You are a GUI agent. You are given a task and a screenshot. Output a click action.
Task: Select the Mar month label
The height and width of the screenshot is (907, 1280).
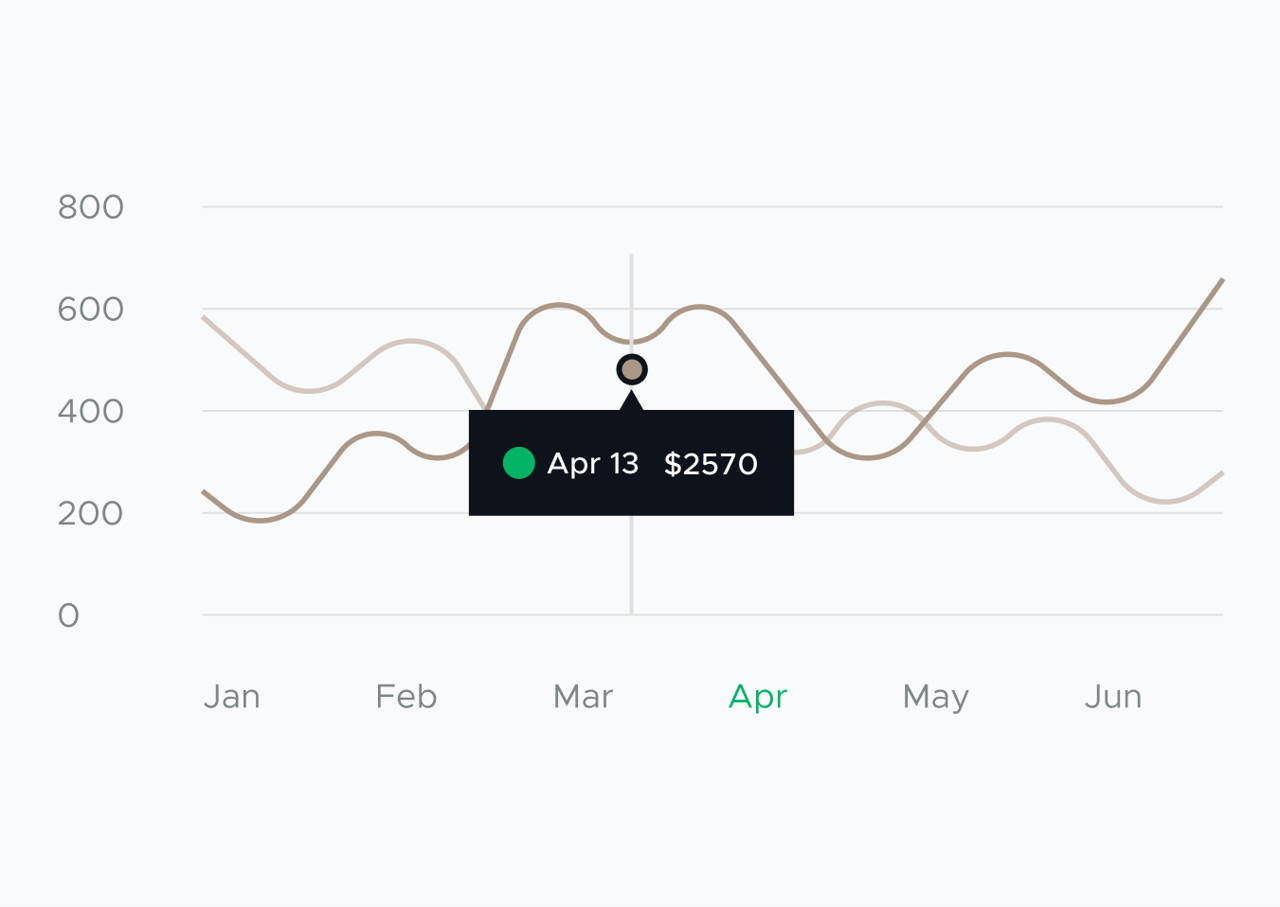pos(583,696)
